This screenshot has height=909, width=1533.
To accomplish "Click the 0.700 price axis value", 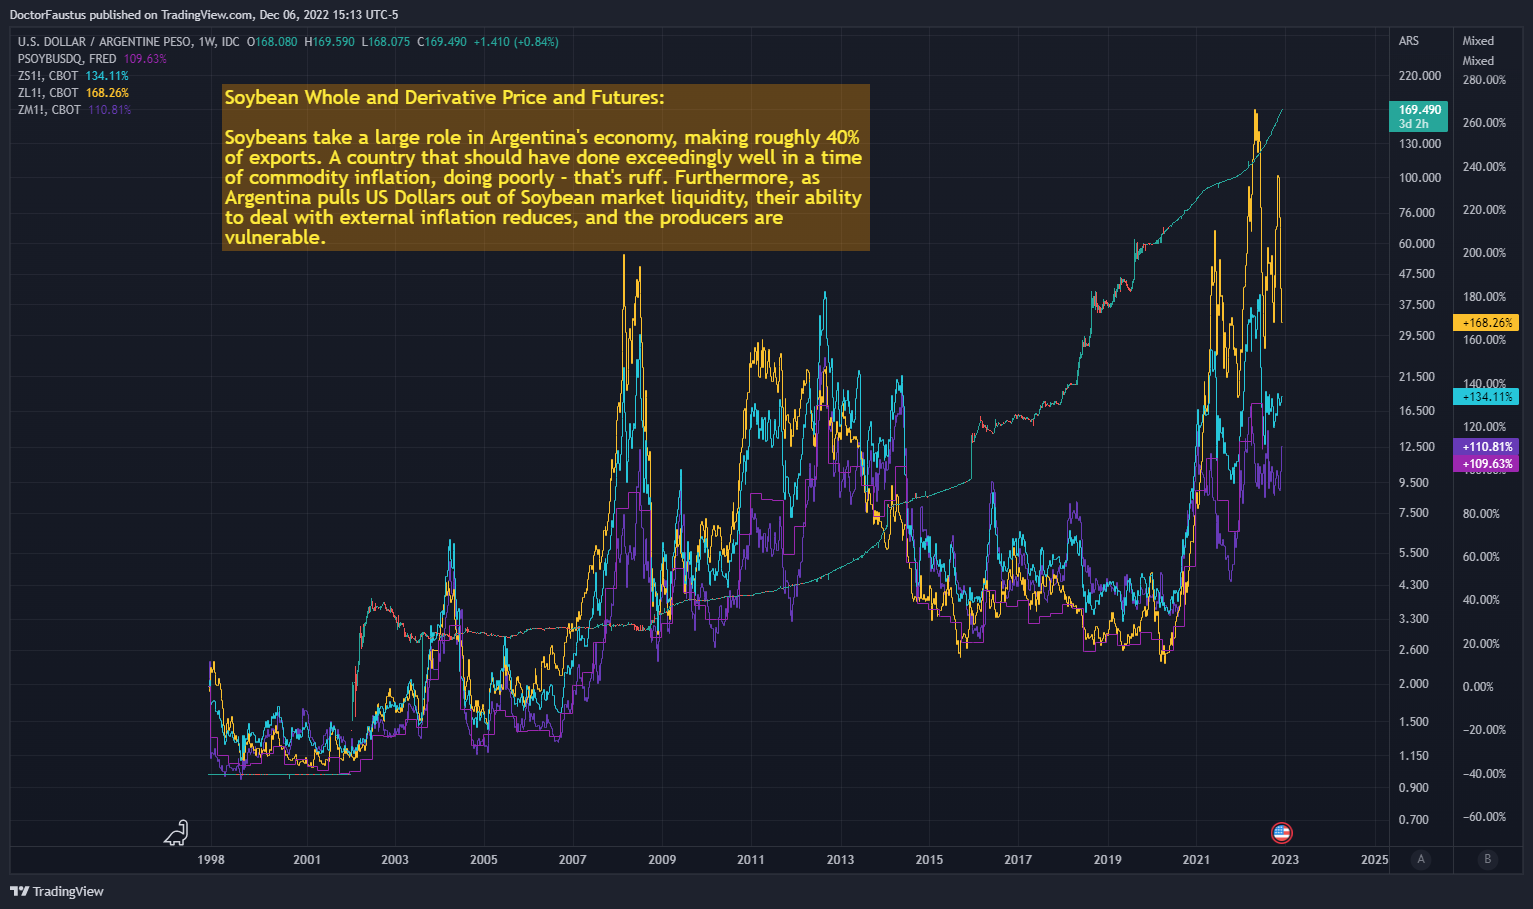I will (1414, 820).
